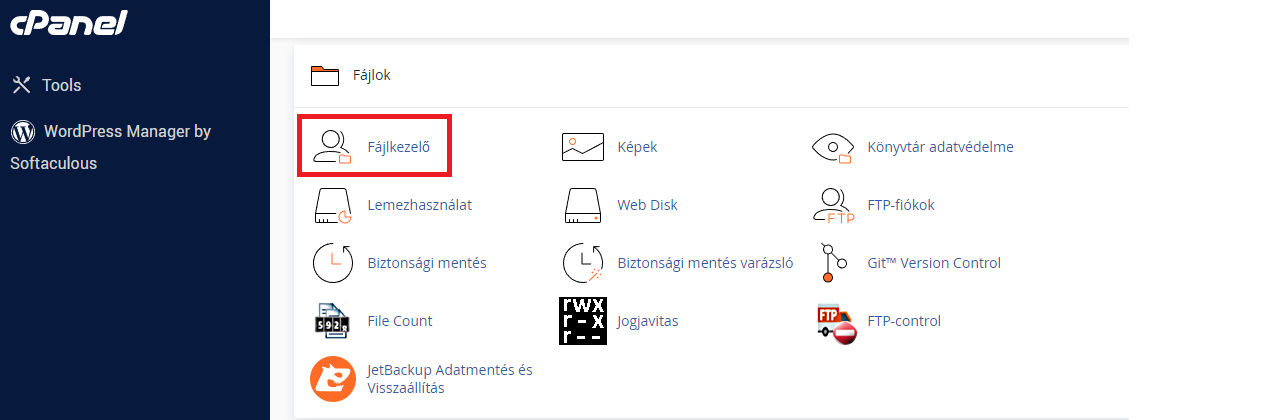1282x420 pixels.
Task: Click the File Count icon
Action: pyautogui.click(x=332, y=321)
